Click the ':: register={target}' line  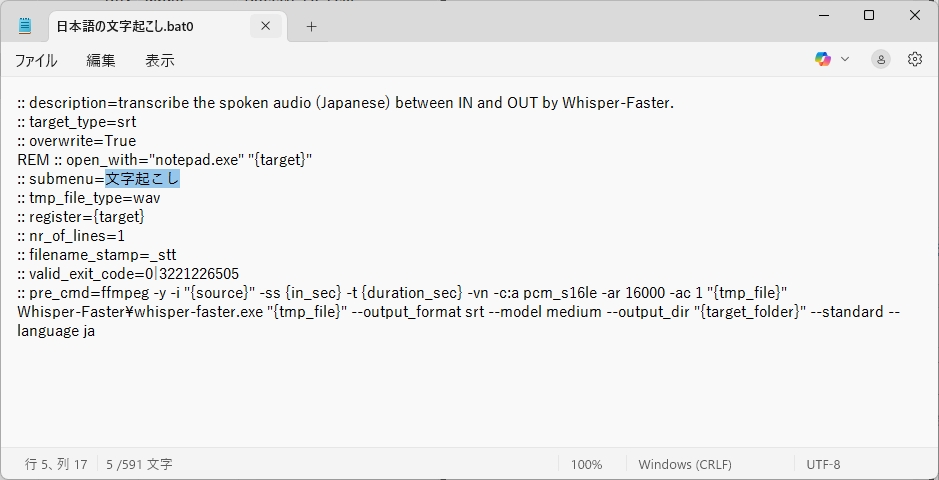tap(81, 217)
